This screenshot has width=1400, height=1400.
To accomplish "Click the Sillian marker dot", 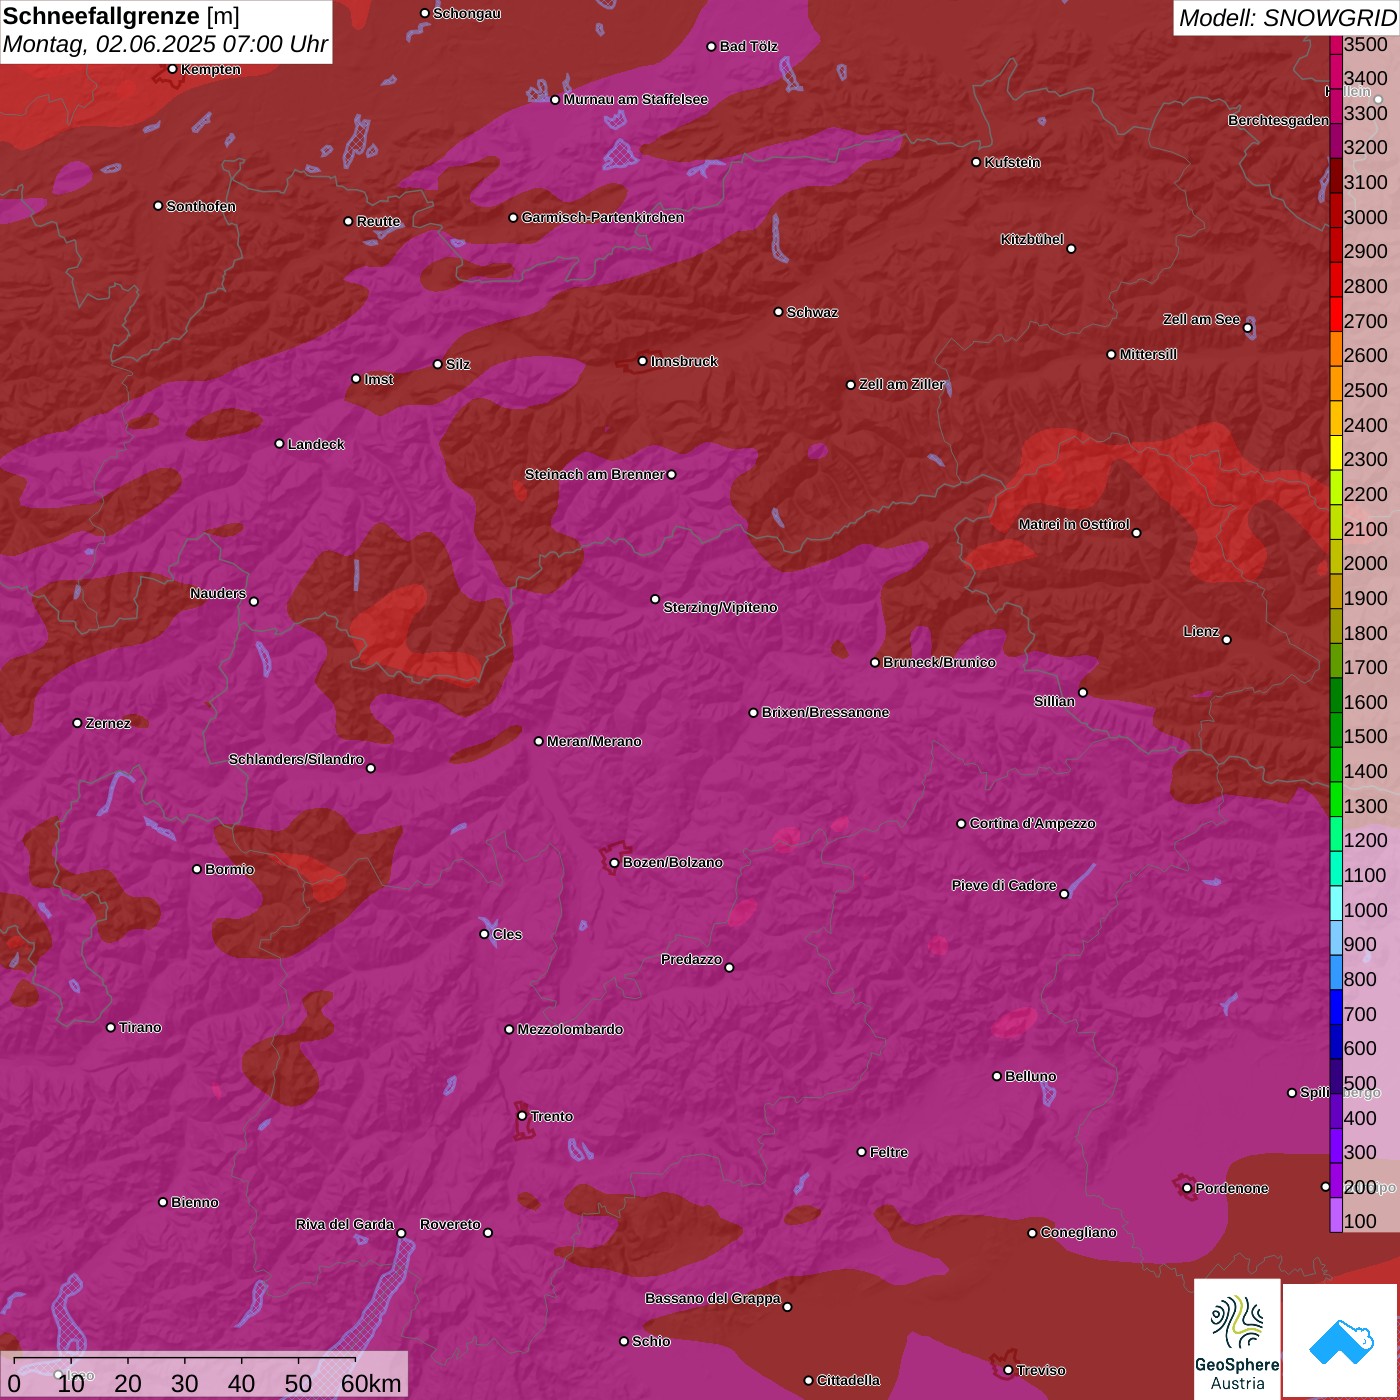I will coord(1083,692).
